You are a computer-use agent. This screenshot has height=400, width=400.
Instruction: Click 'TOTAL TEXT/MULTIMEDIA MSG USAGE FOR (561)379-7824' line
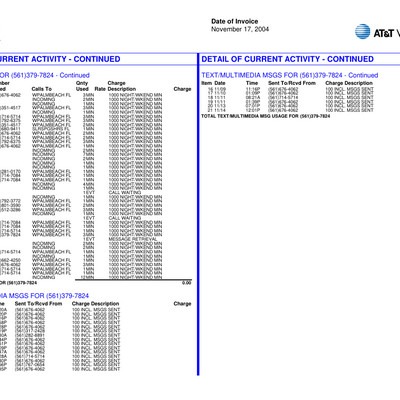(x=266, y=116)
